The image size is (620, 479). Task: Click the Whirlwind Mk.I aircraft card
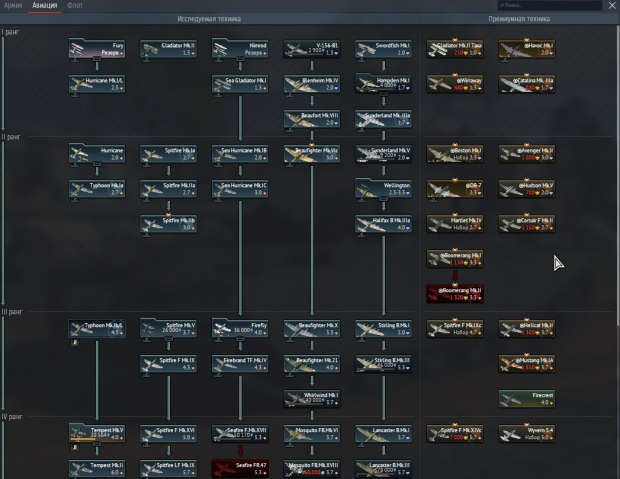tap(312, 399)
